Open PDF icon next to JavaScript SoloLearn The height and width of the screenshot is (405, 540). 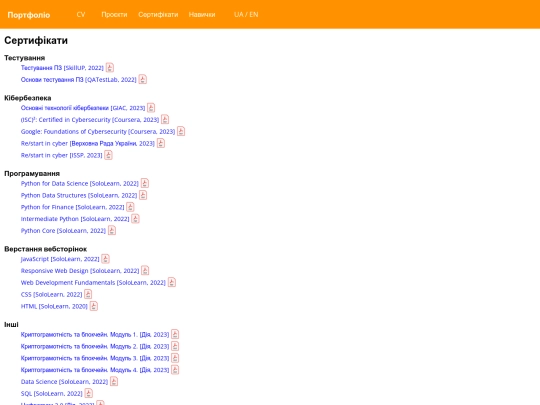(105, 259)
